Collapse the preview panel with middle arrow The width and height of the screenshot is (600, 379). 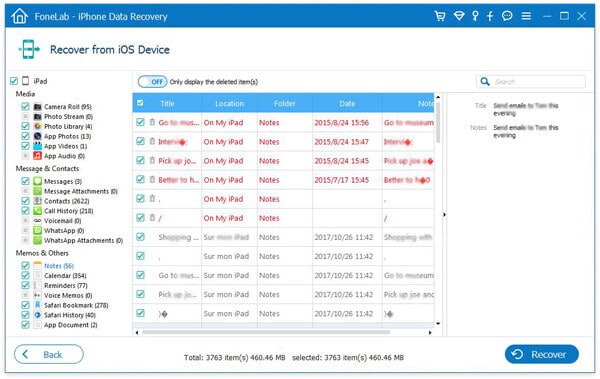click(444, 215)
